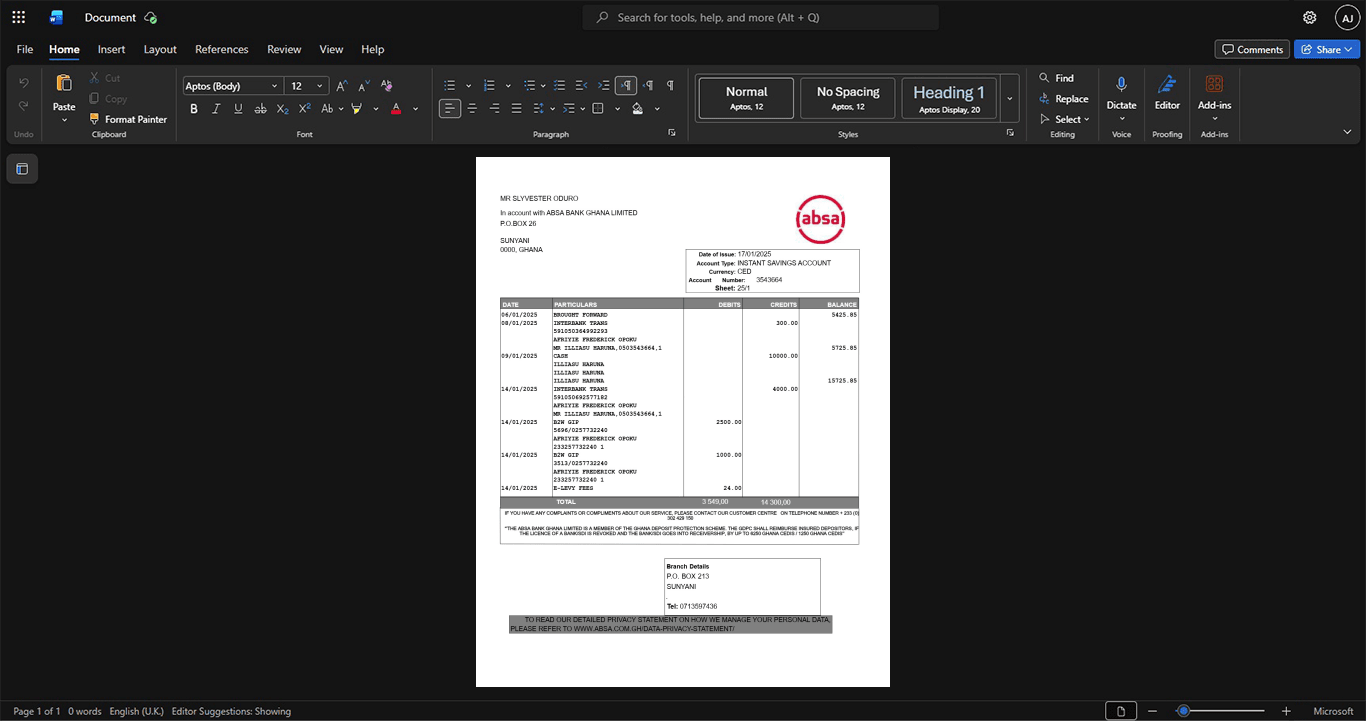Switch to the Insert tab

coord(111,49)
